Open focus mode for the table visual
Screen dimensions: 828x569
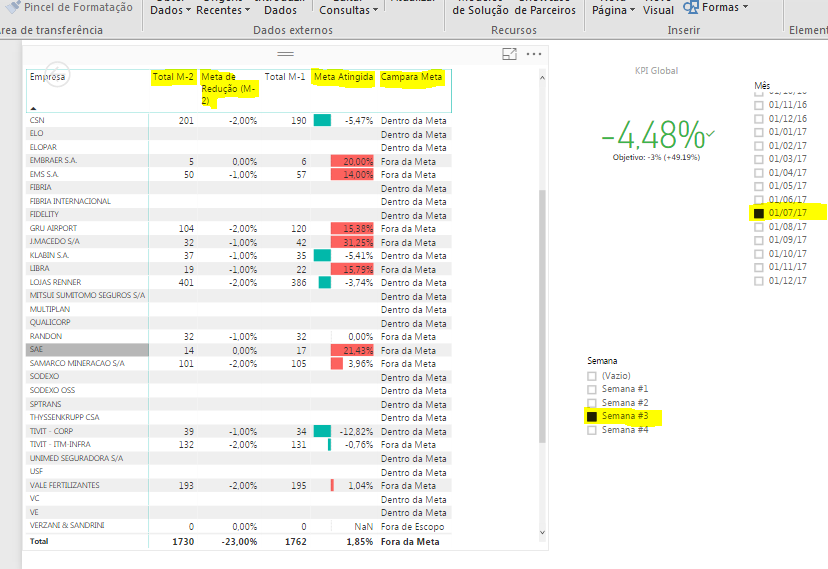[509, 54]
